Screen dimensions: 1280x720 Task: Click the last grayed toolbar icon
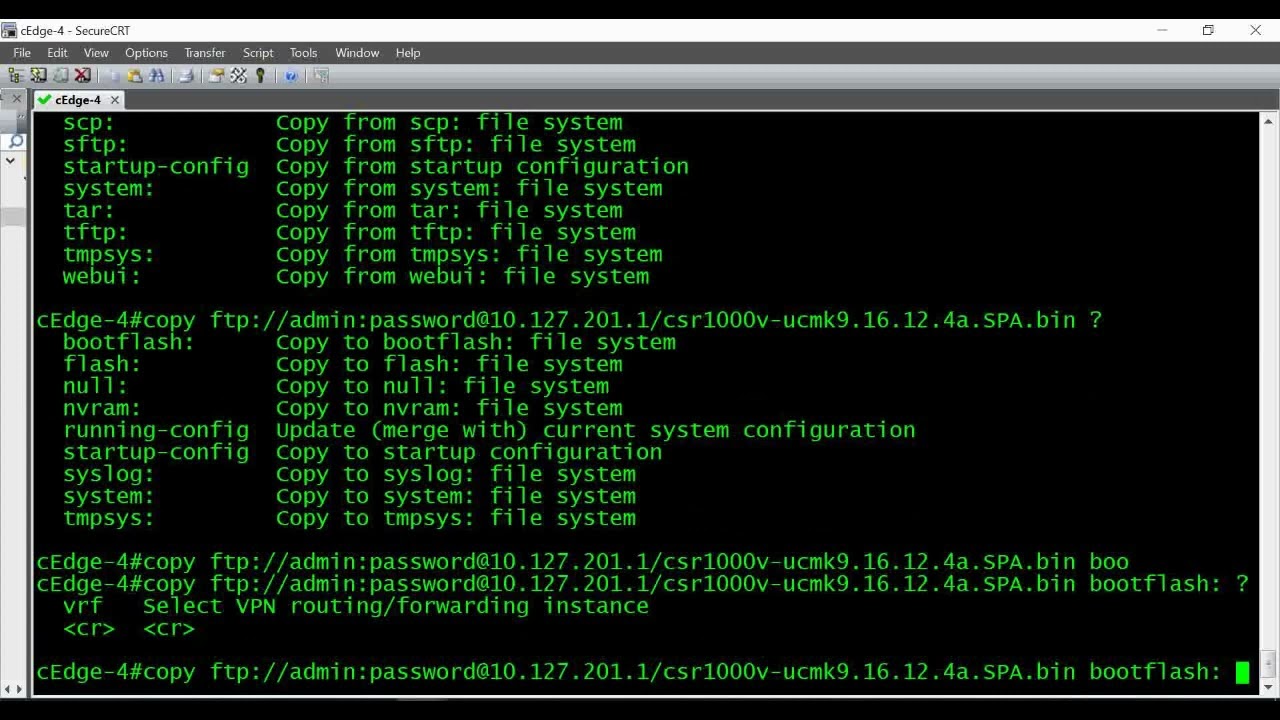pos(321,75)
